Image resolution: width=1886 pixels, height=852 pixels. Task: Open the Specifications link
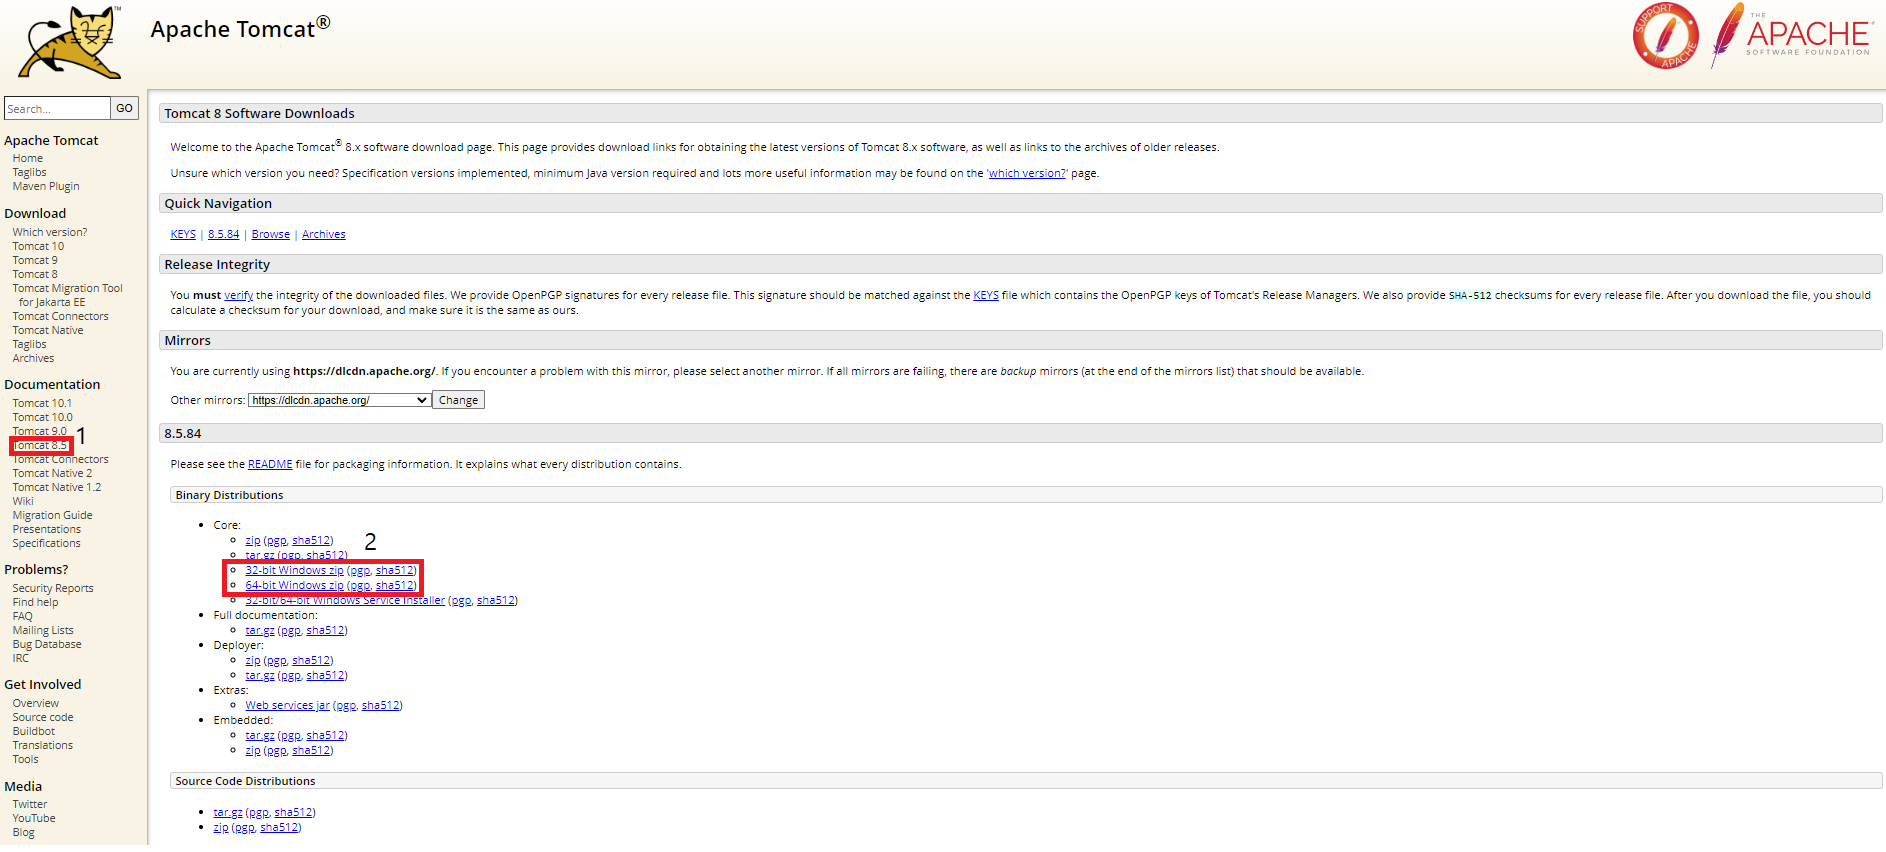click(46, 543)
